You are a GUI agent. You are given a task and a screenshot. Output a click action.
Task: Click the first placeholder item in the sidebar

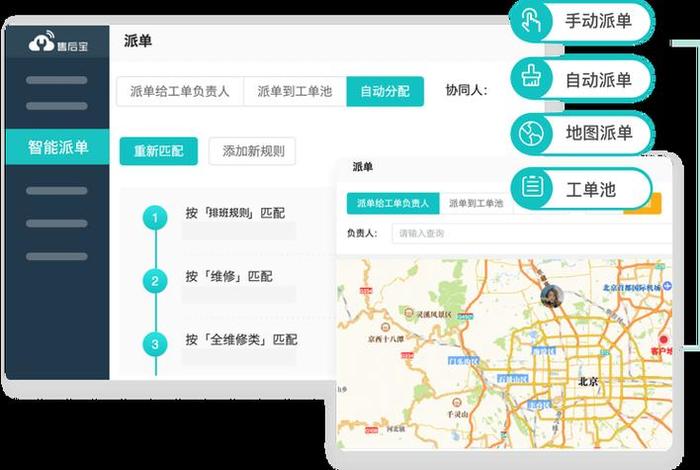click(x=57, y=80)
